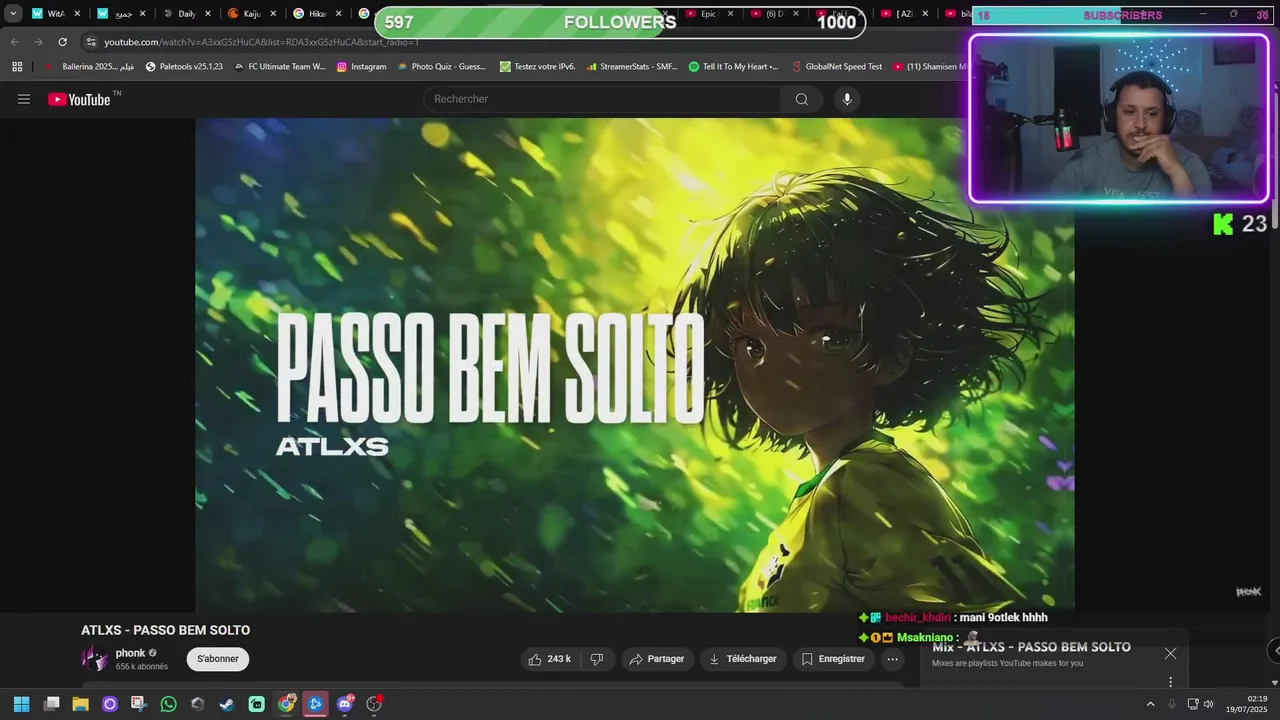The width and height of the screenshot is (1280, 720).
Task: Open WhatsApp from the taskbar
Action: click(168, 704)
